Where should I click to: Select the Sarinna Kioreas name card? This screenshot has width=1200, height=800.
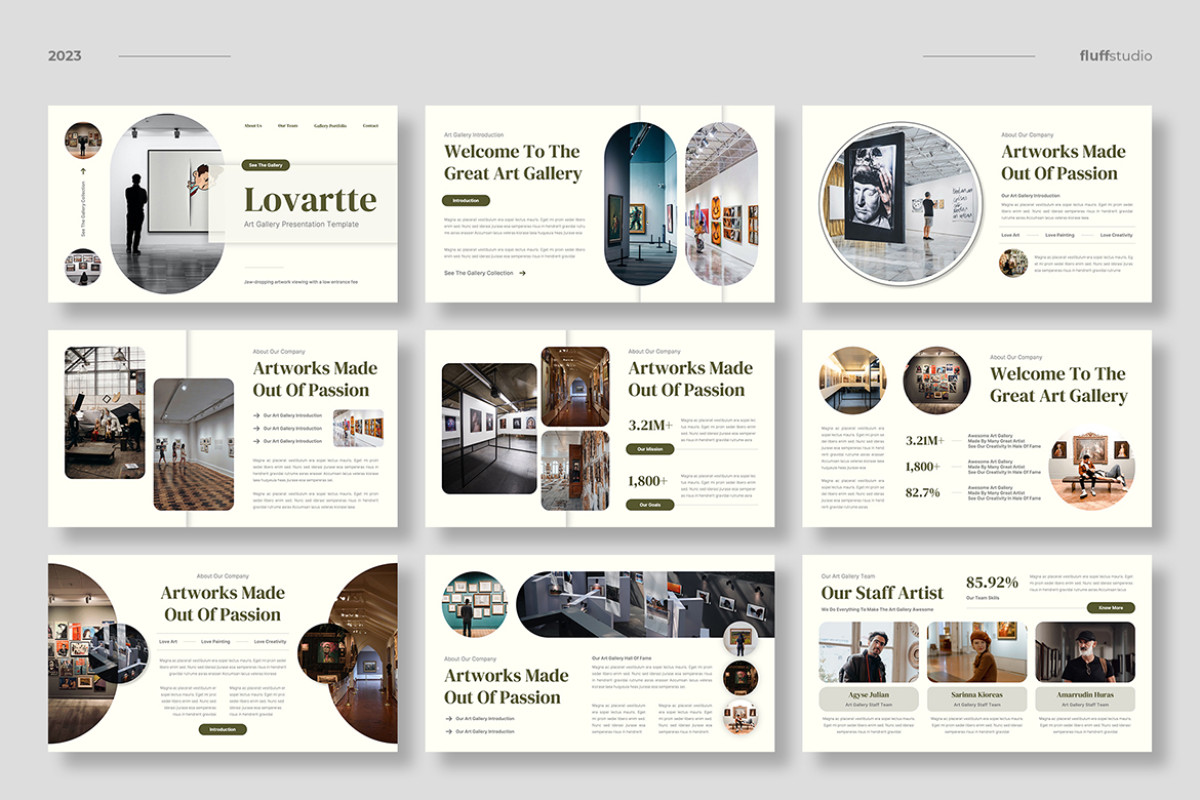click(975, 698)
